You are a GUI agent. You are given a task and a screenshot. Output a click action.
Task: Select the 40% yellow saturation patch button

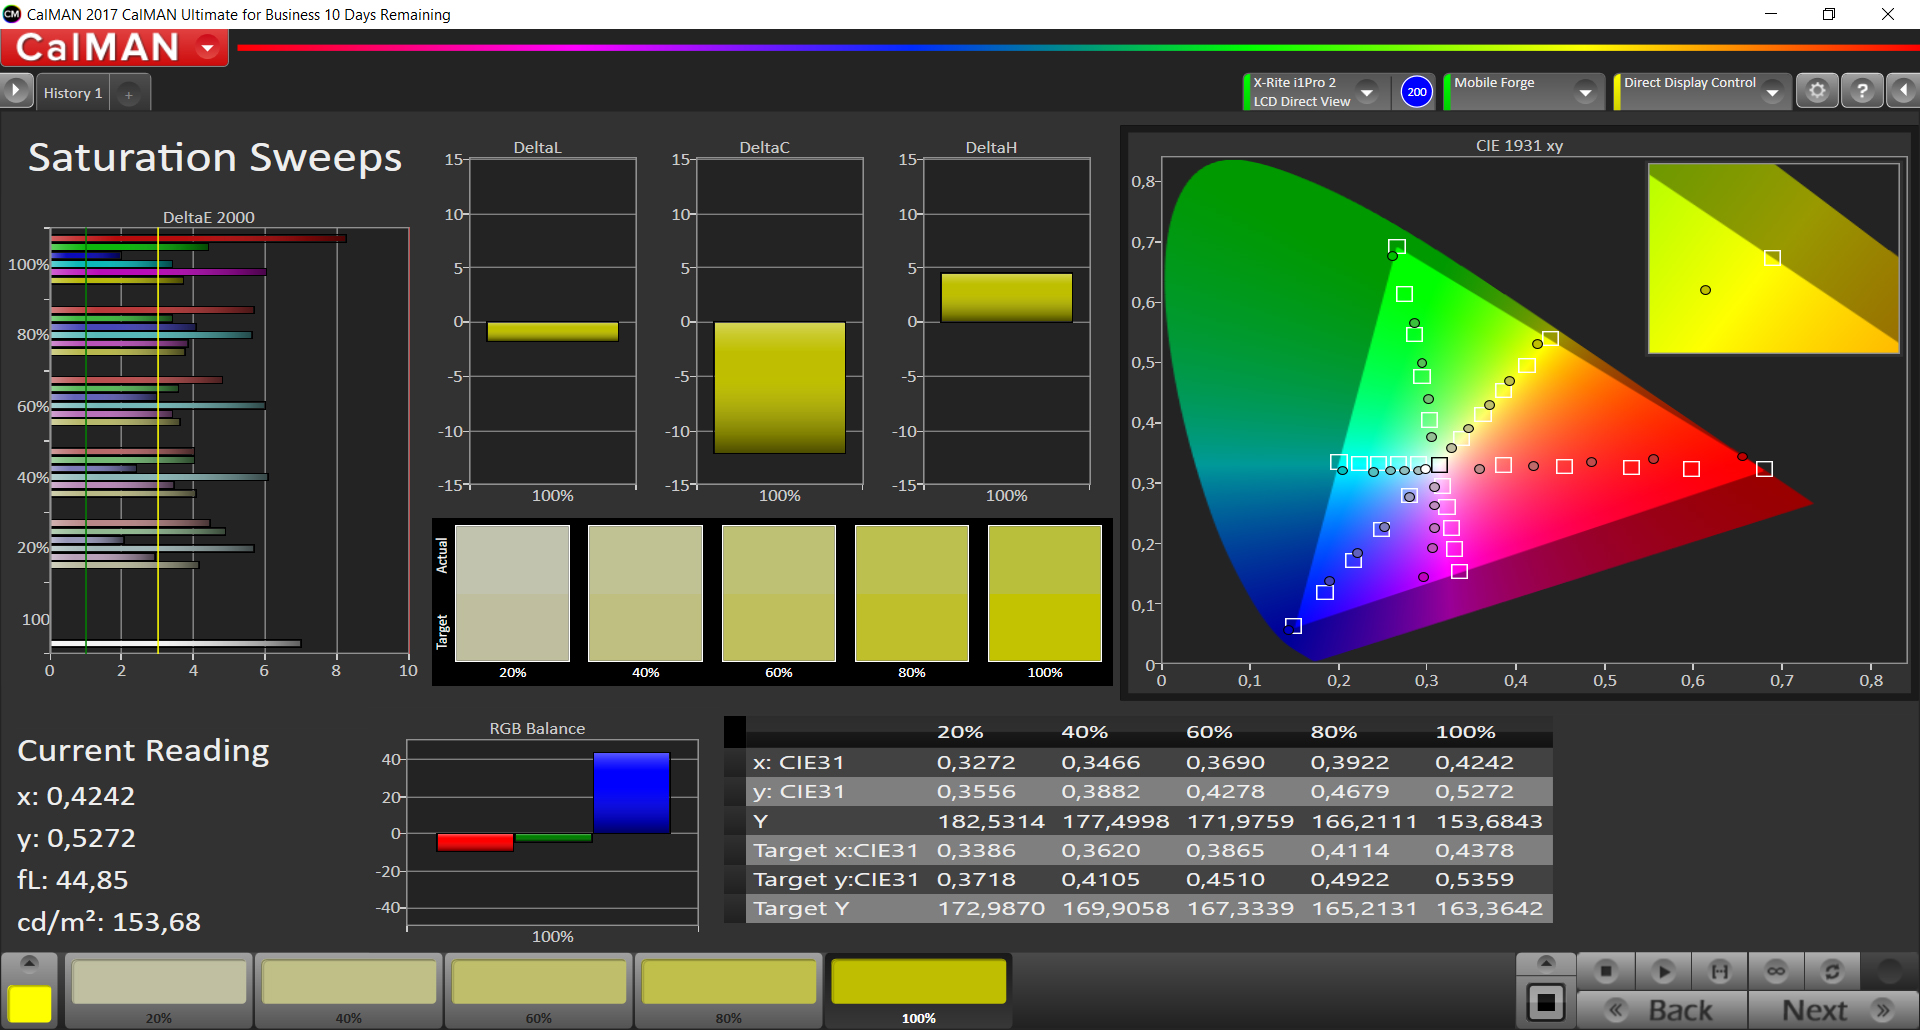349,990
